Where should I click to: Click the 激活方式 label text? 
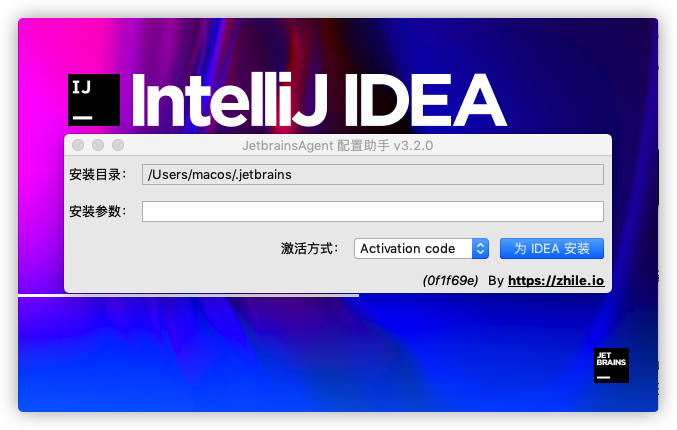(309, 248)
